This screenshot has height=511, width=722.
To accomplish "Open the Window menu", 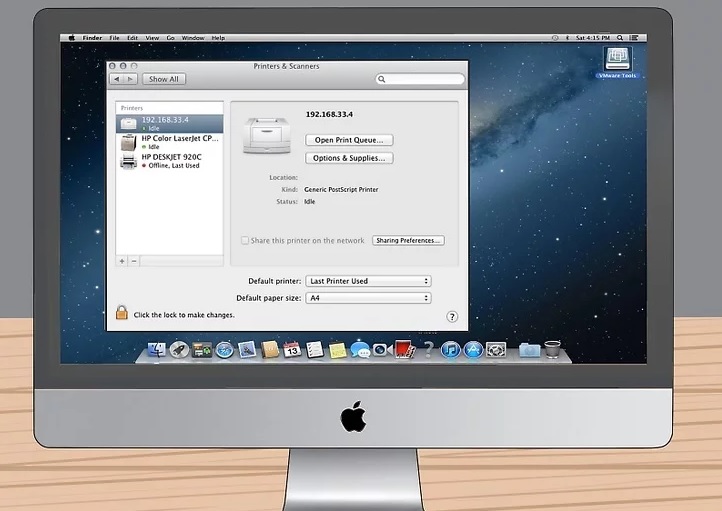I will point(193,38).
